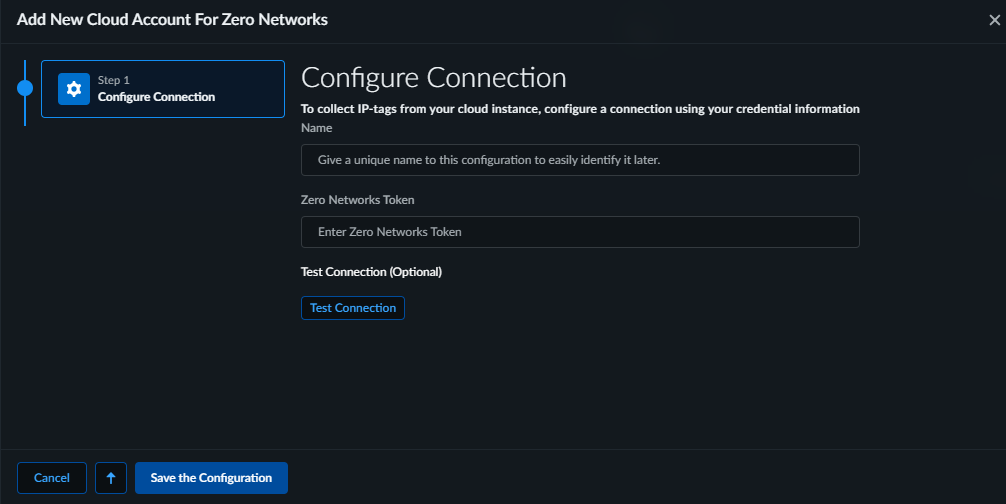Click the Test Connection (Optional) label
The image size is (1006, 504).
pyautogui.click(x=371, y=272)
